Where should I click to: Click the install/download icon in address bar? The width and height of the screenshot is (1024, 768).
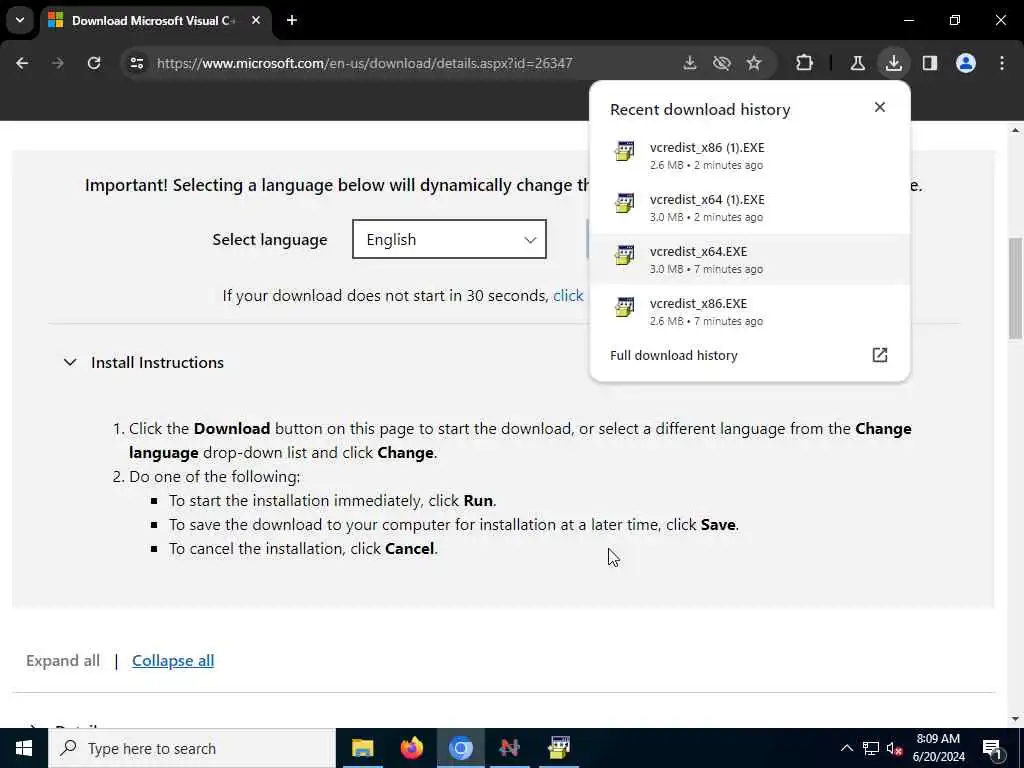pos(690,63)
